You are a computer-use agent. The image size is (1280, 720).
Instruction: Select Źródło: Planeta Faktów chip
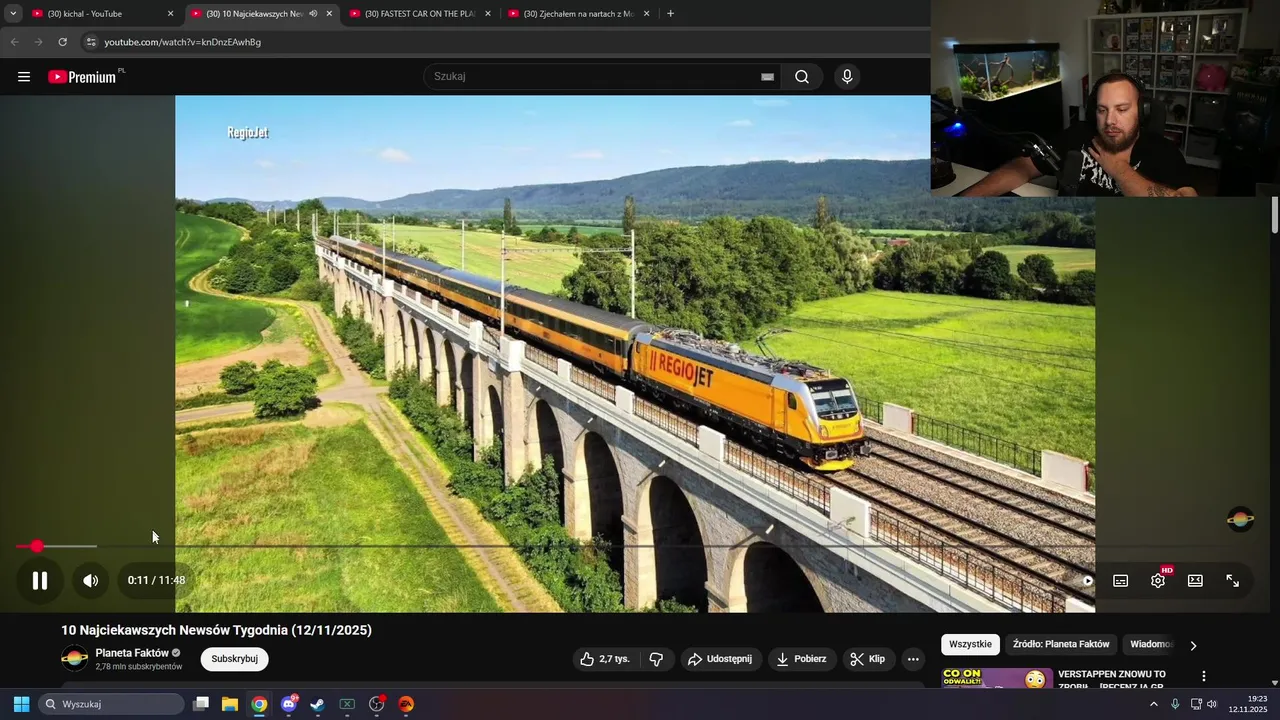tap(1061, 645)
